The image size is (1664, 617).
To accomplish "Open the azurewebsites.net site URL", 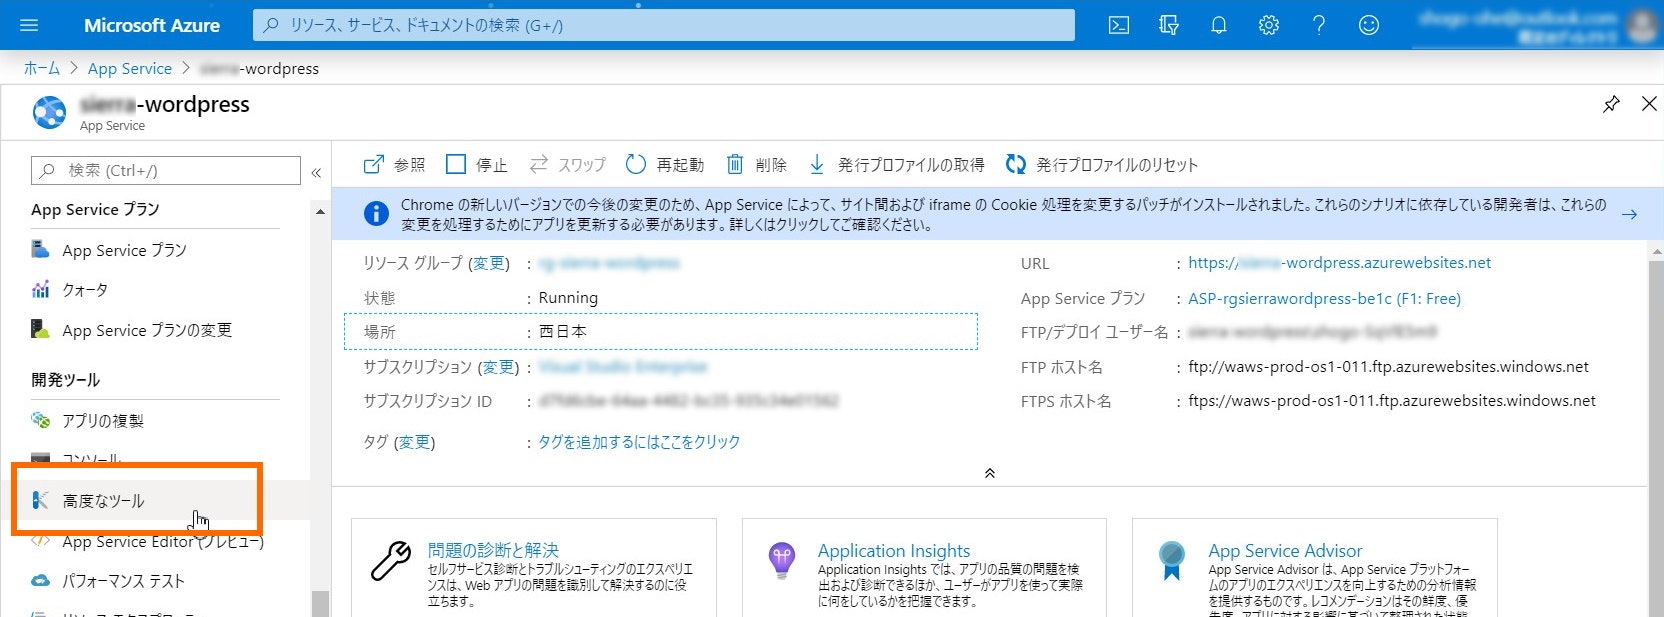I will pos(1339,263).
